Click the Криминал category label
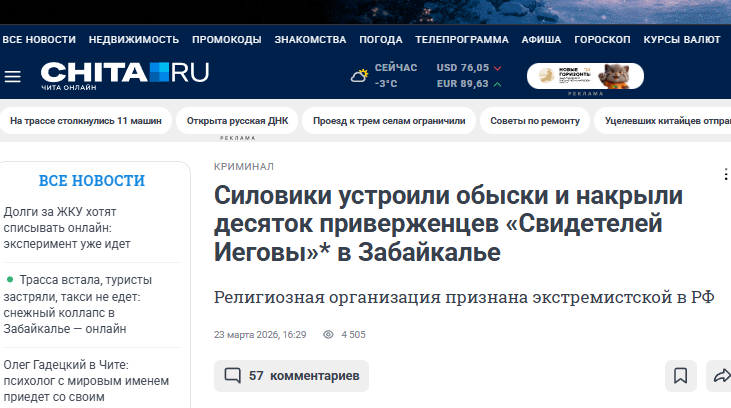731x408 pixels. click(x=244, y=166)
